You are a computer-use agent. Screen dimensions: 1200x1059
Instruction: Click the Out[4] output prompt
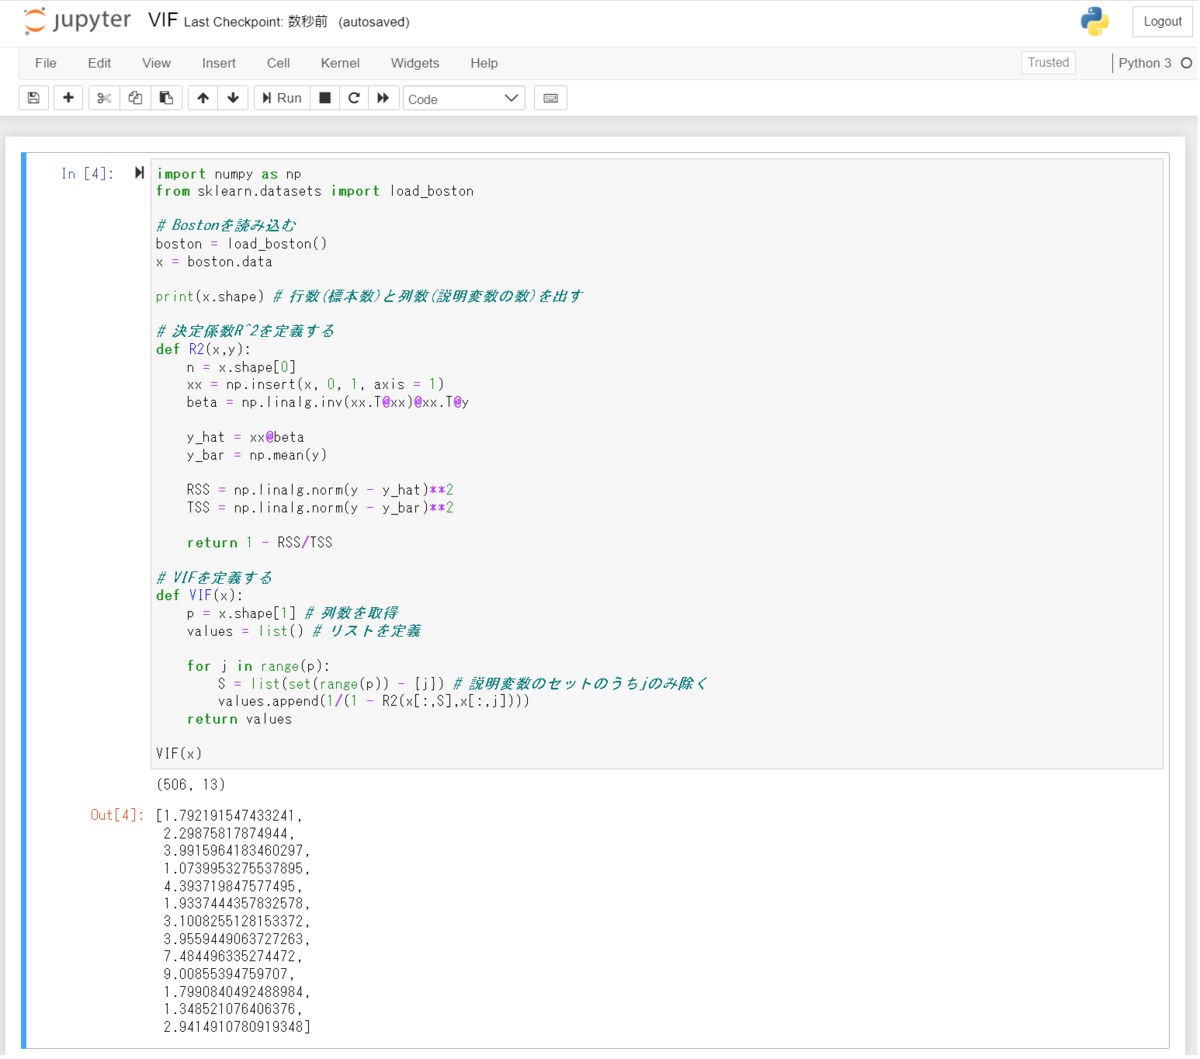click(x=117, y=815)
